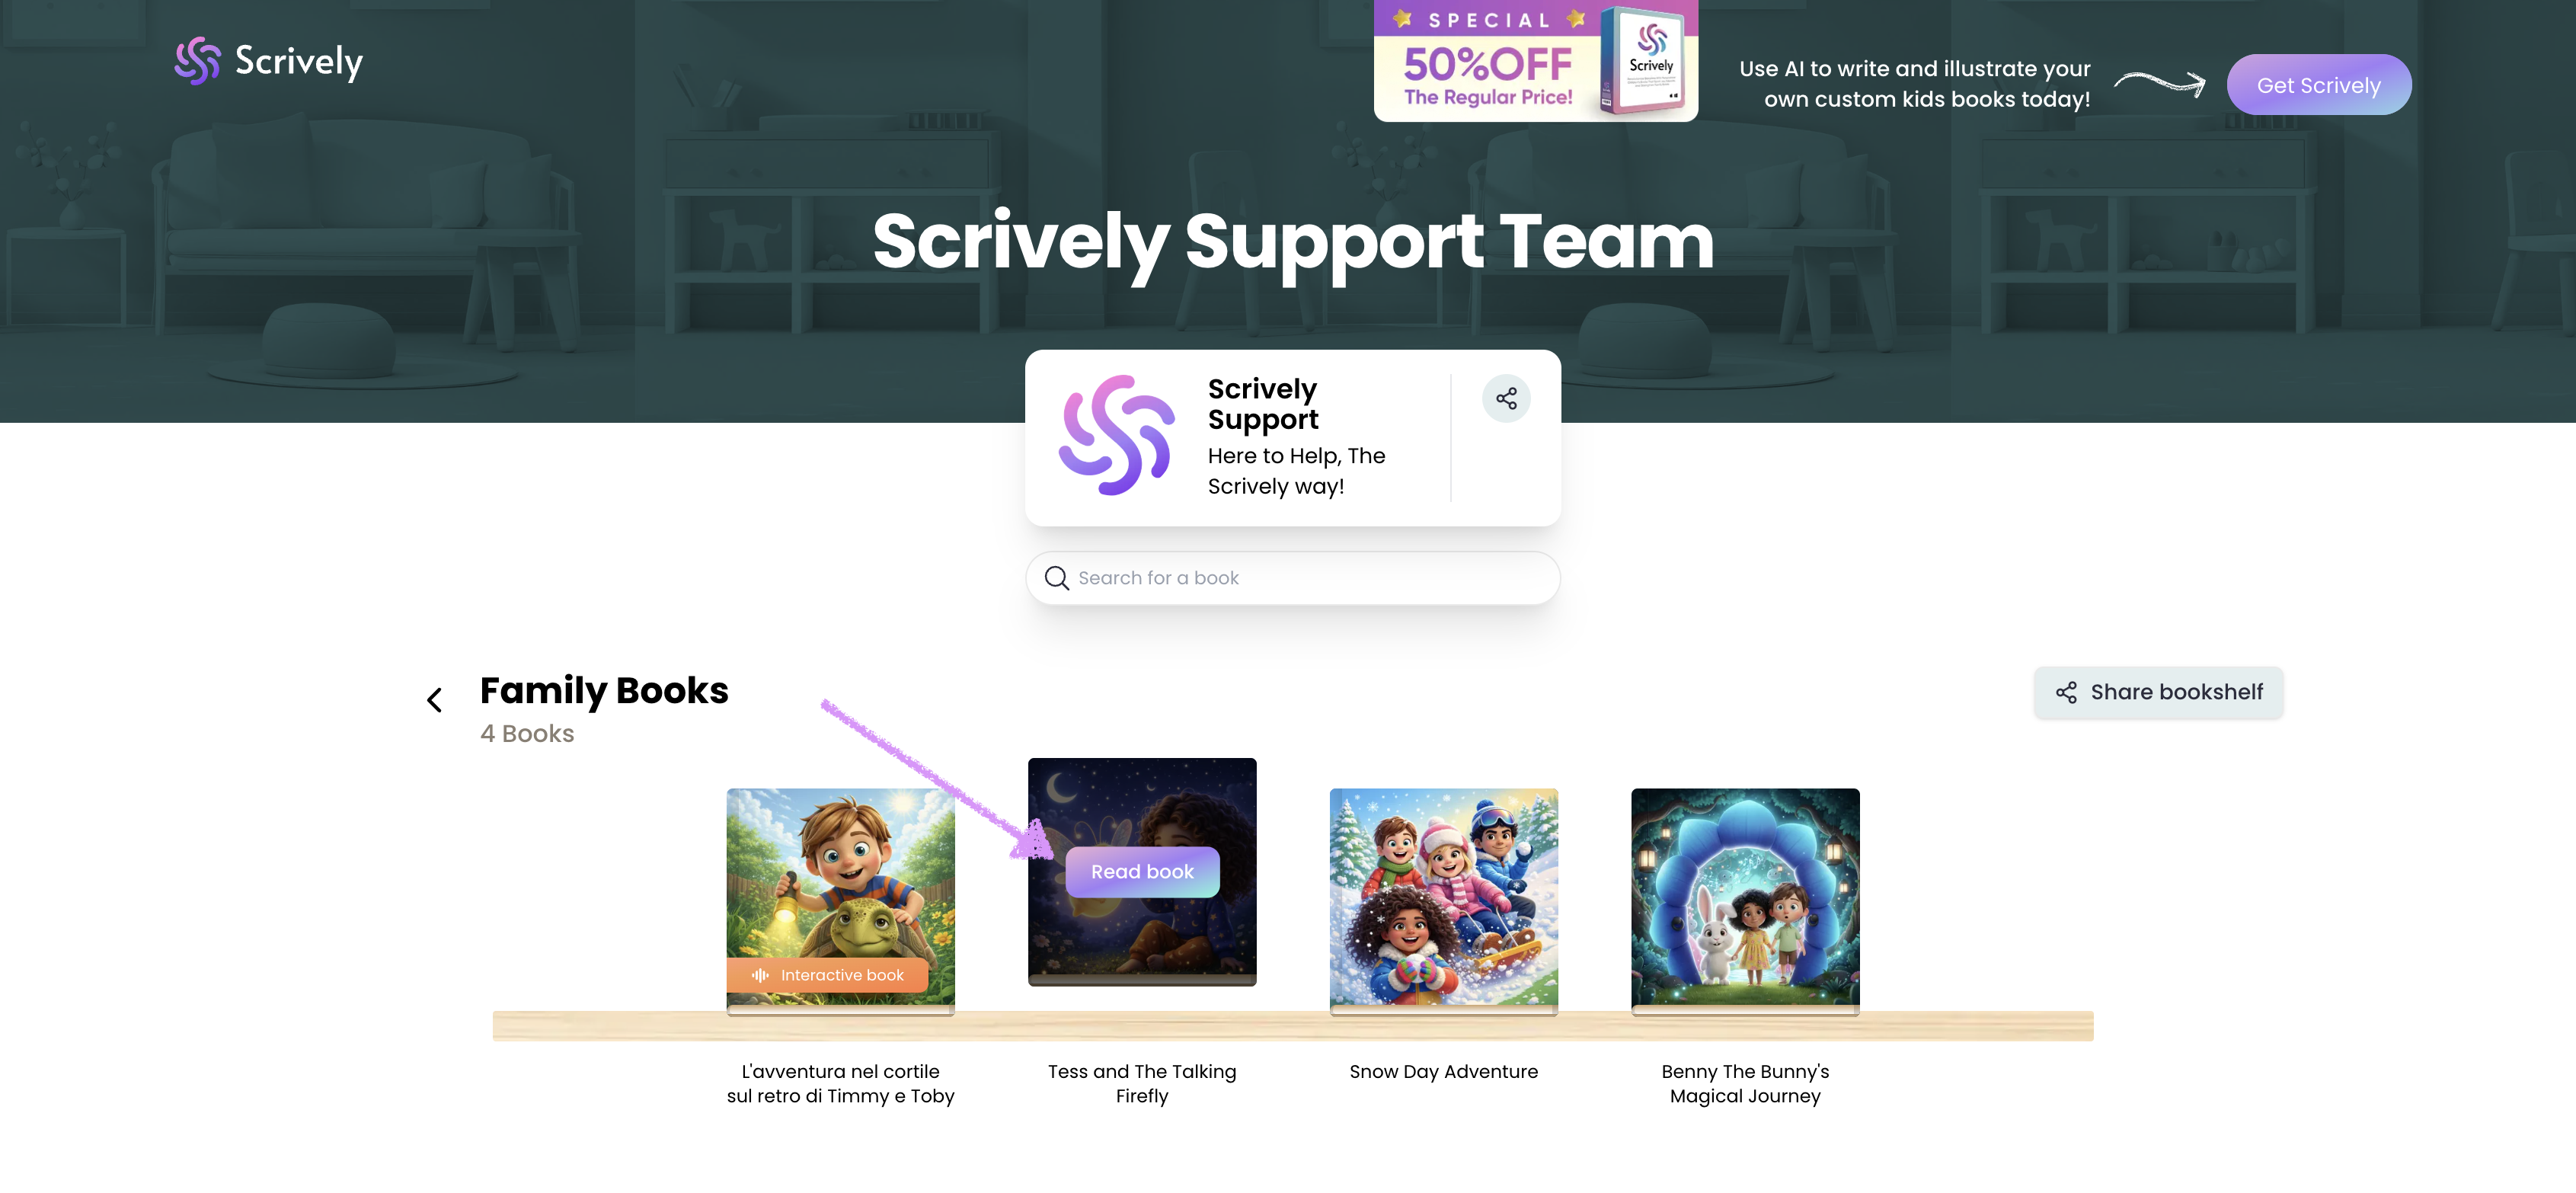The image size is (2576, 1193).
Task: Click Benny The Bunny's Magical Journey title
Action: (x=1745, y=1084)
